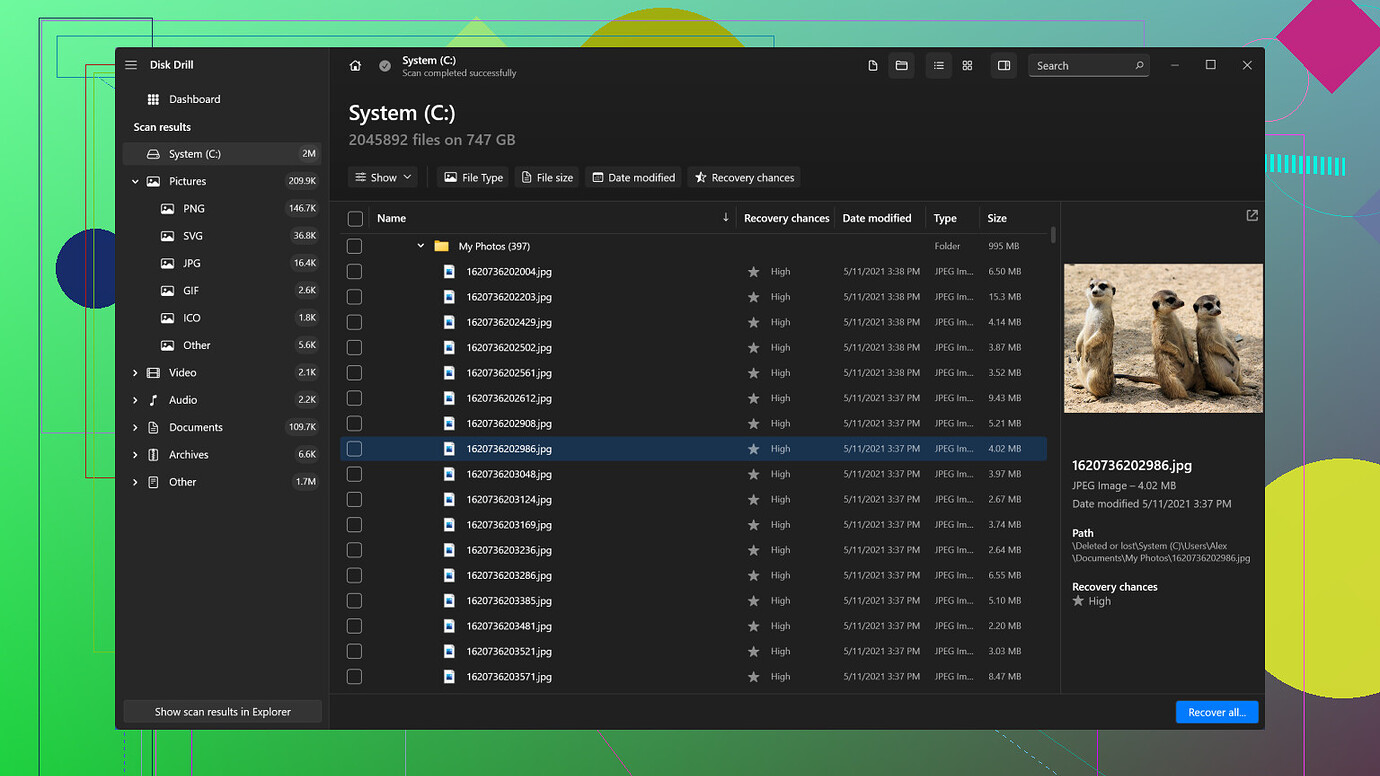Toggle the preview side panel icon
1380x776 pixels.
[1004, 66]
